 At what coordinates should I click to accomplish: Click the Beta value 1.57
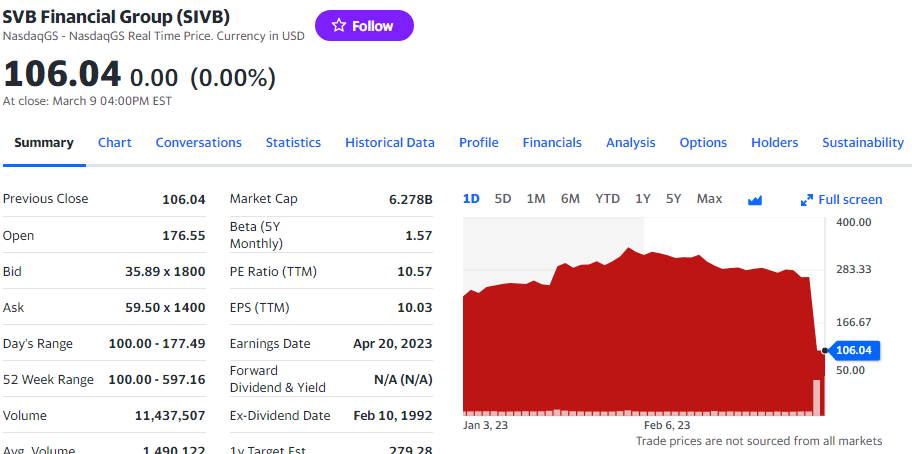pyautogui.click(x=419, y=235)
